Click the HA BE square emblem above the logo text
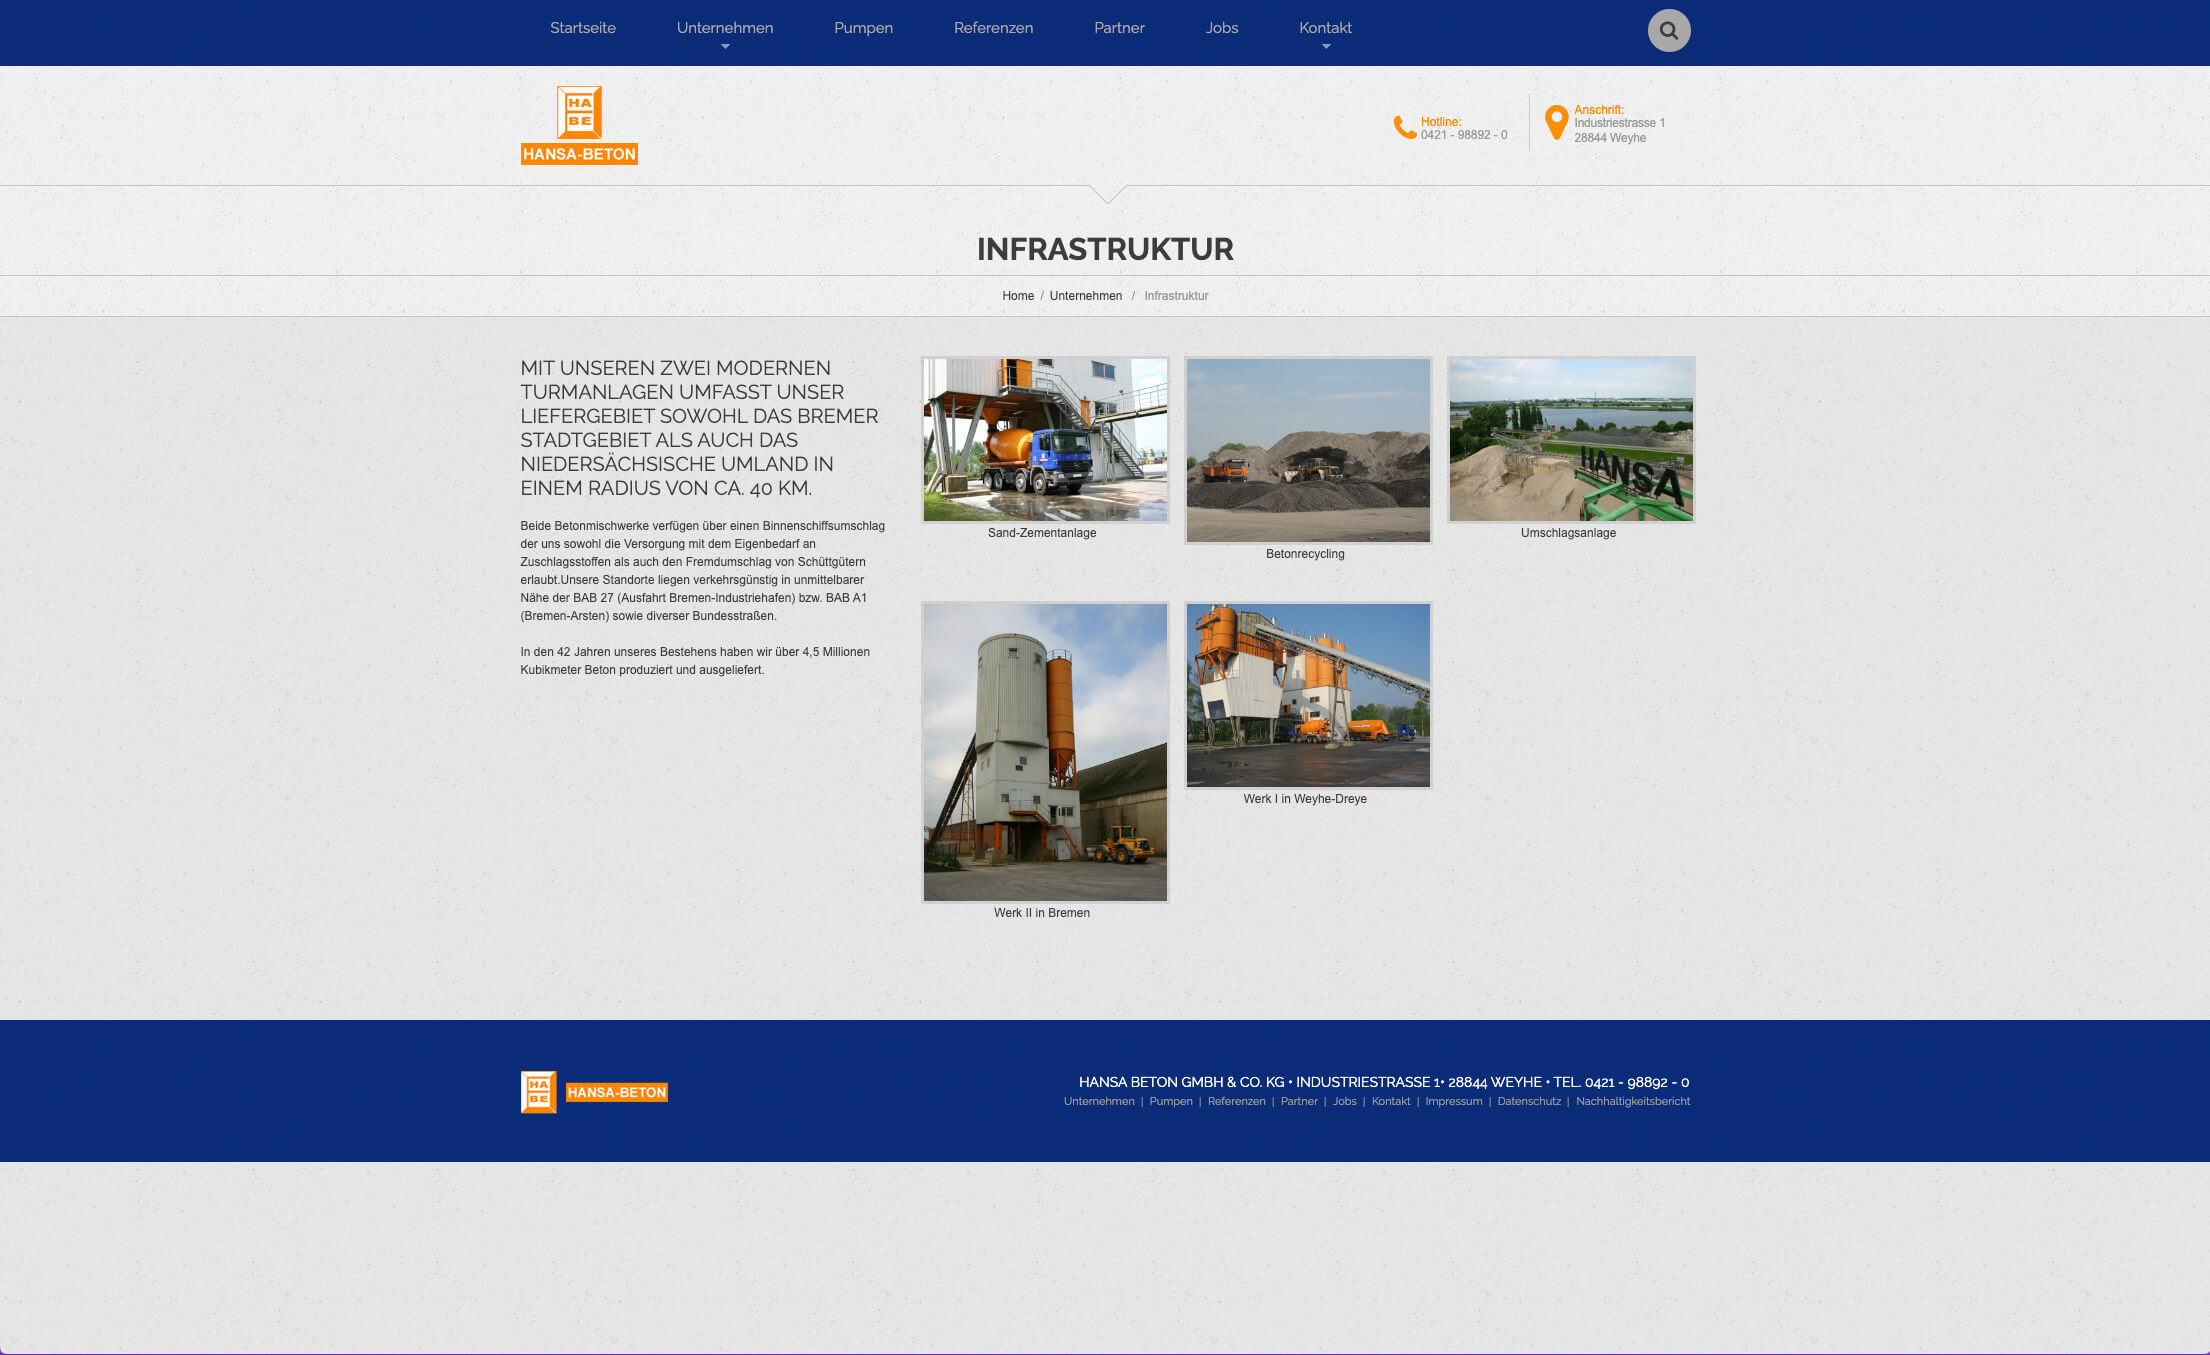2210x1355 pixels. (x=580, y=110)
